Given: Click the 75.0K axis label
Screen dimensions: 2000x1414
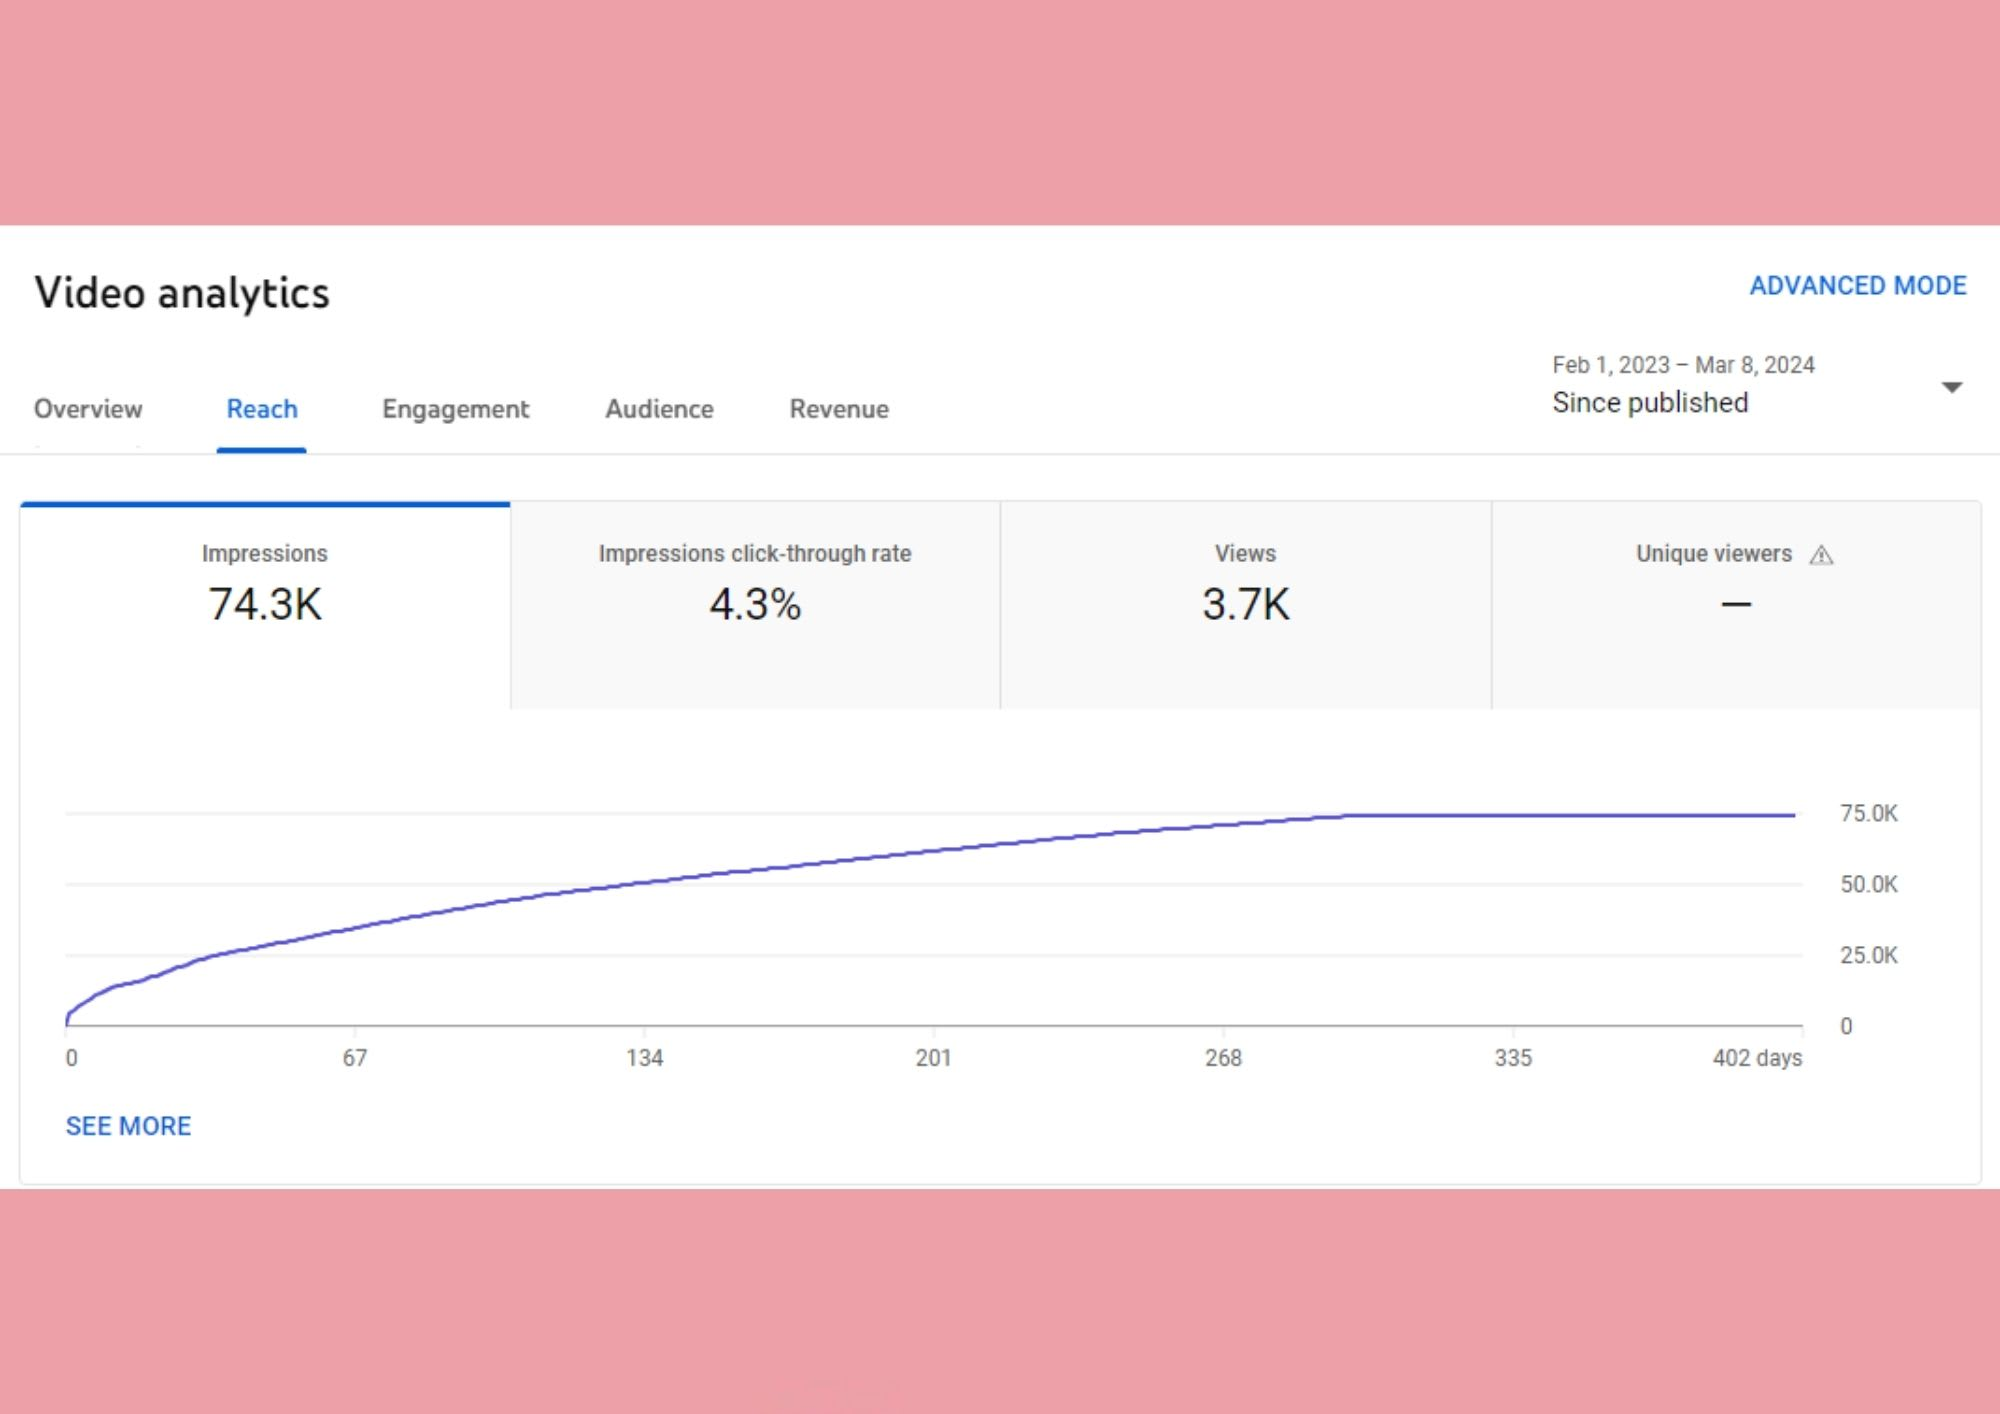Looking at the screenshot, I should click(1868, 813).
